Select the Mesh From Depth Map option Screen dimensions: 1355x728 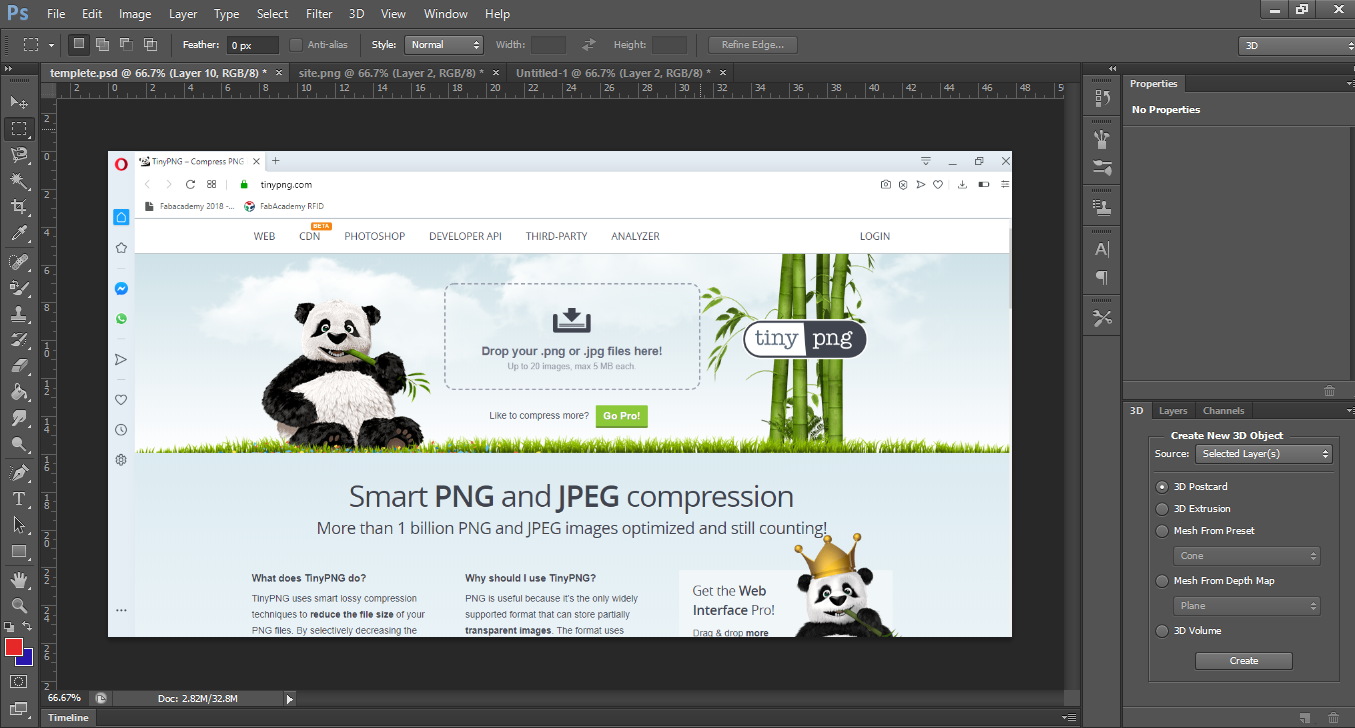click(x=1162, y=581)
